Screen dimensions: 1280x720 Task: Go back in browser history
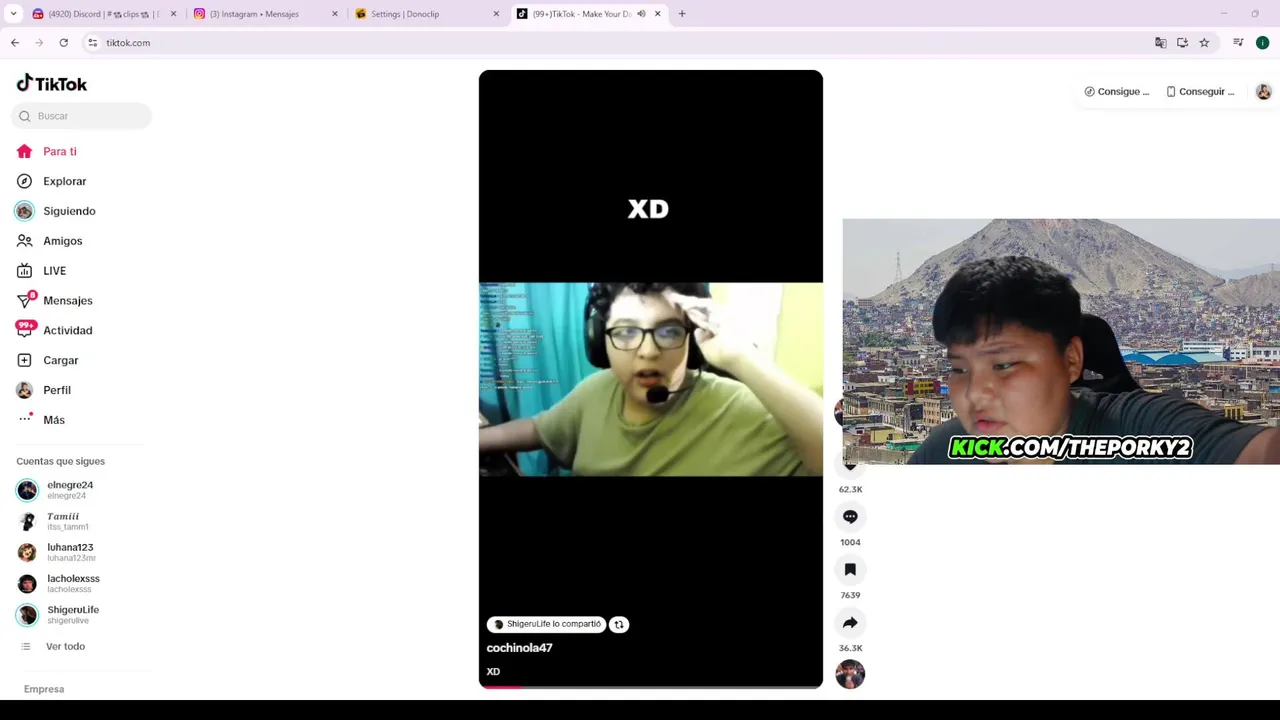click(x=15, y=43)
